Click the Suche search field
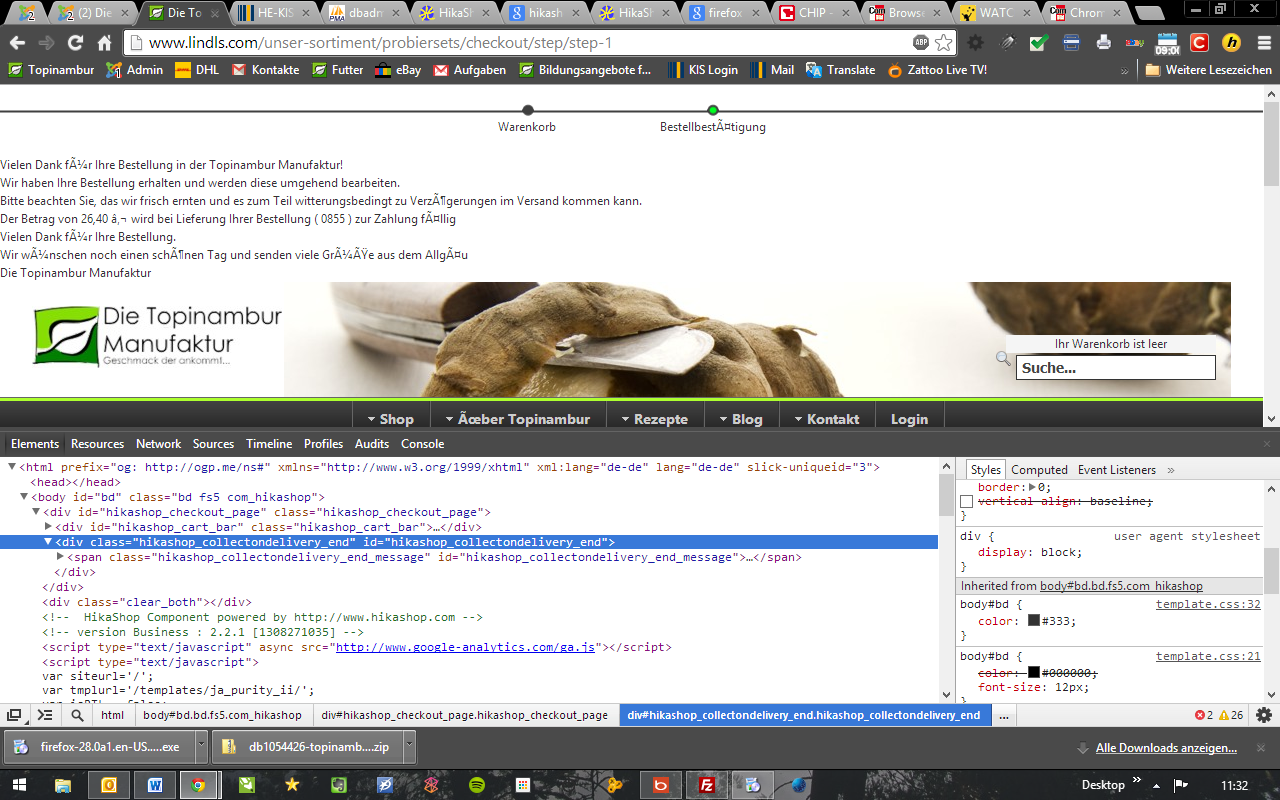This screenshot has width=1280, height=800. point(1115,367)
